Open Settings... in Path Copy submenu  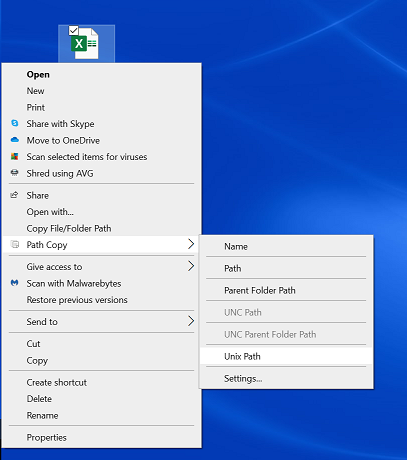(x=286, y=378)
